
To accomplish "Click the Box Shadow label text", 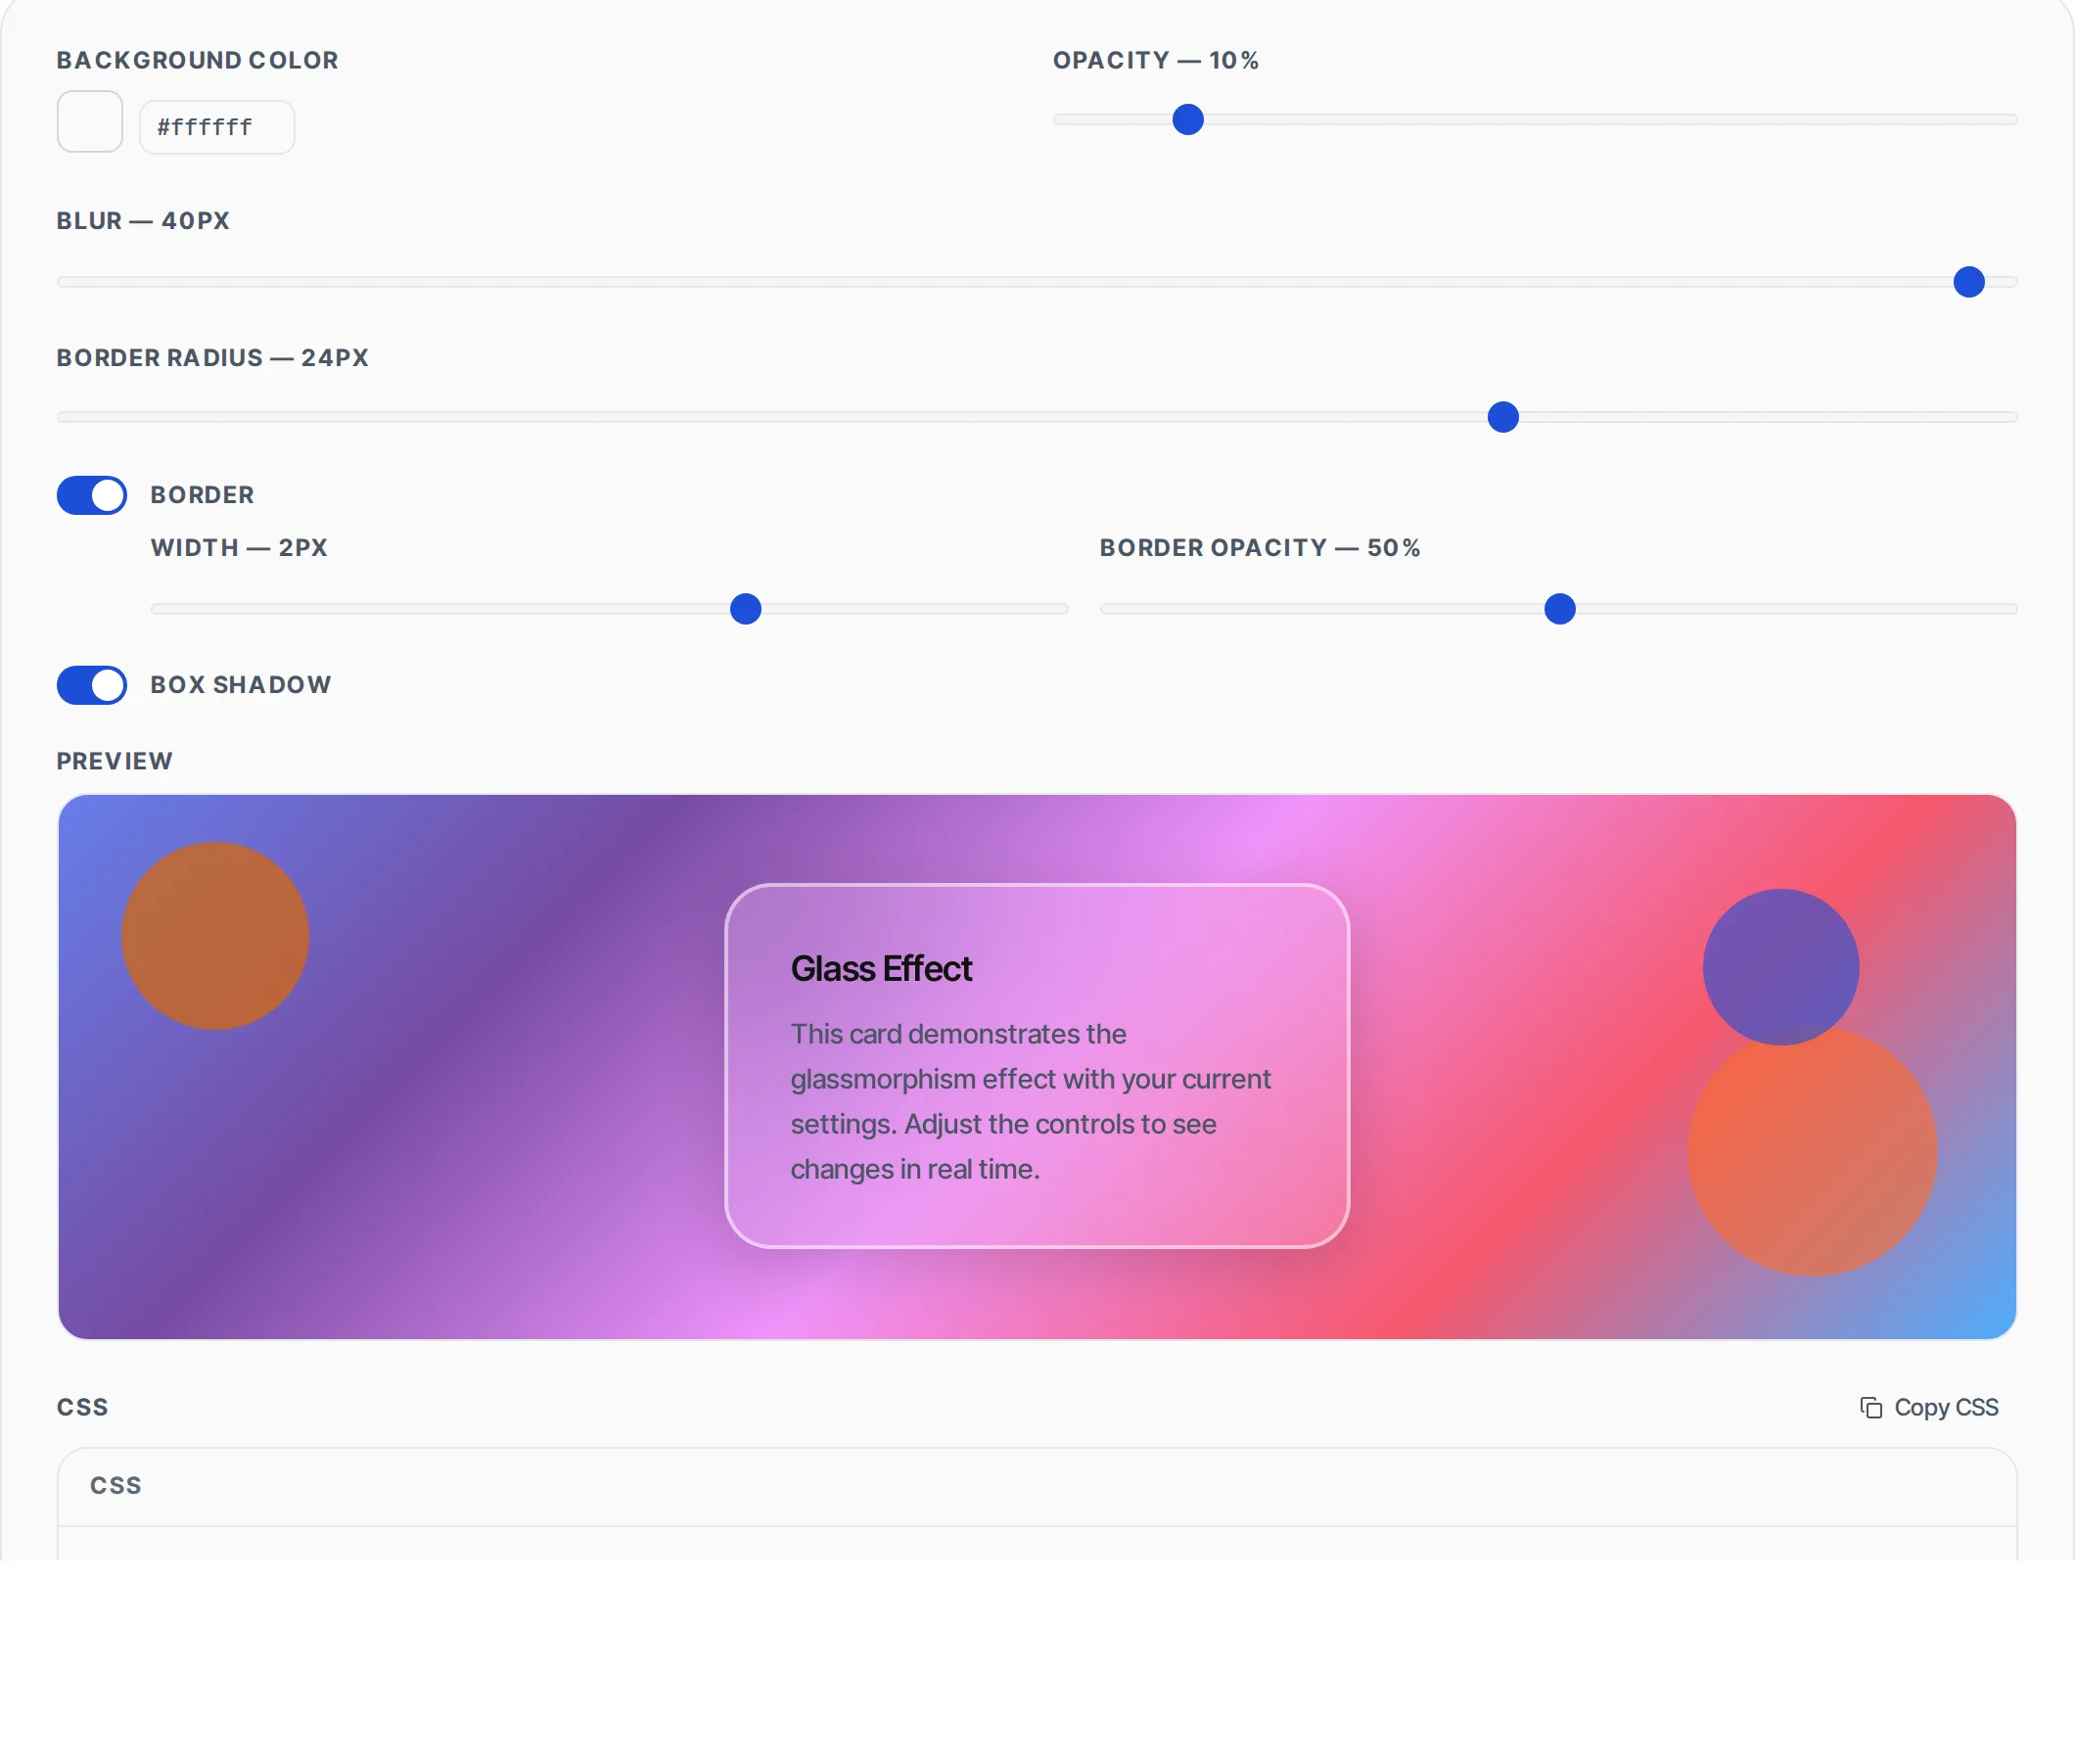I will coord(241,685).
